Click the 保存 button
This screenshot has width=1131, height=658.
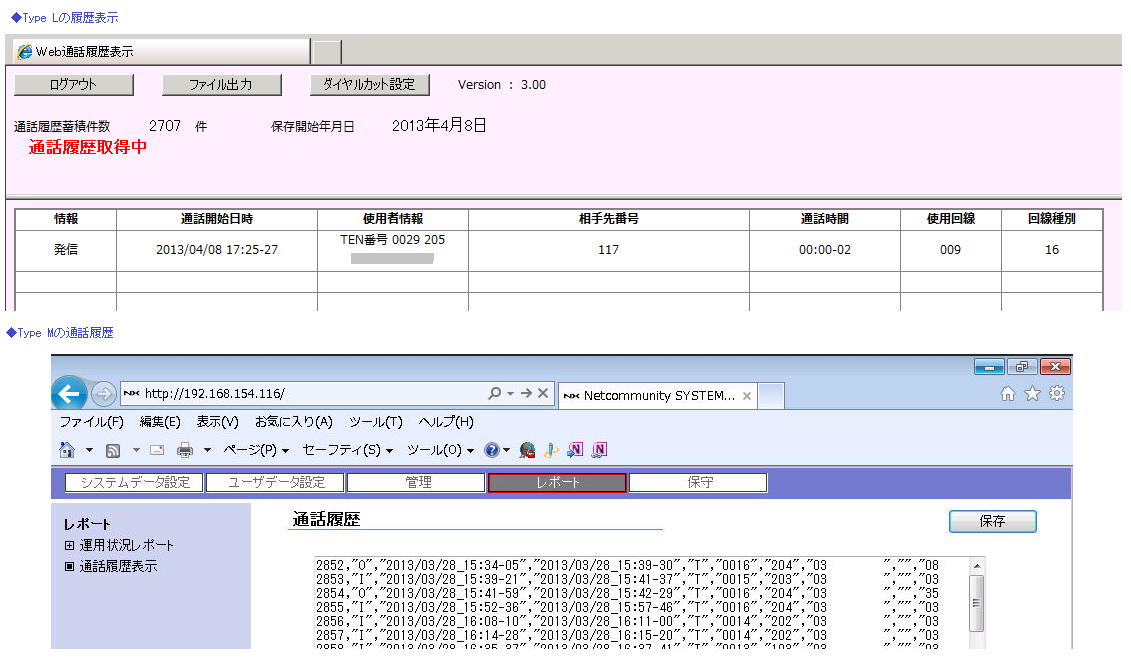pyautogui.click(x=992, y=521)
